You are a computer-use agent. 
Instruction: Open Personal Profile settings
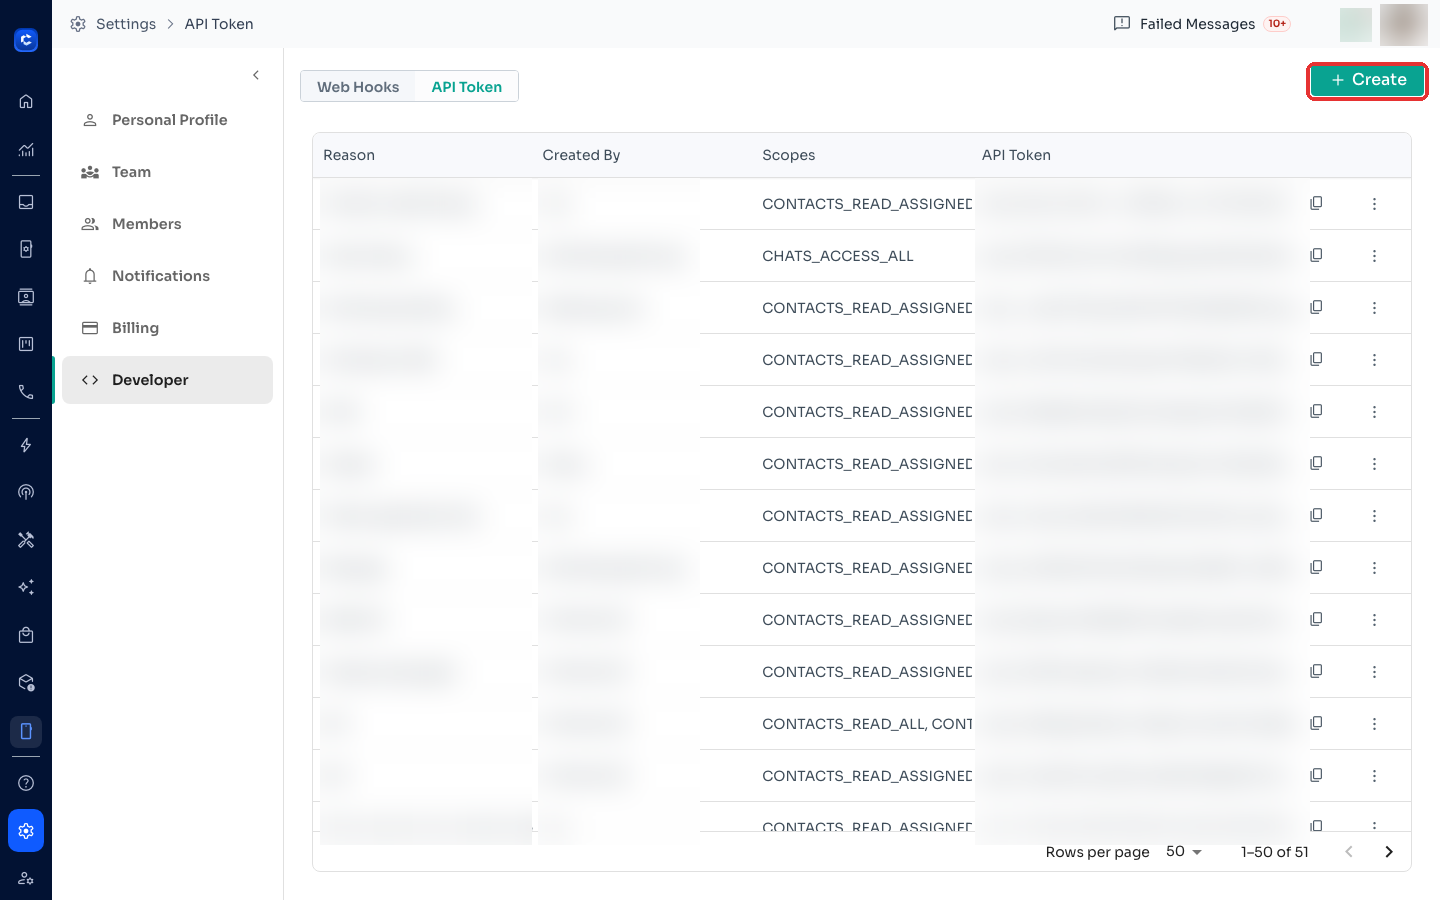167,120
